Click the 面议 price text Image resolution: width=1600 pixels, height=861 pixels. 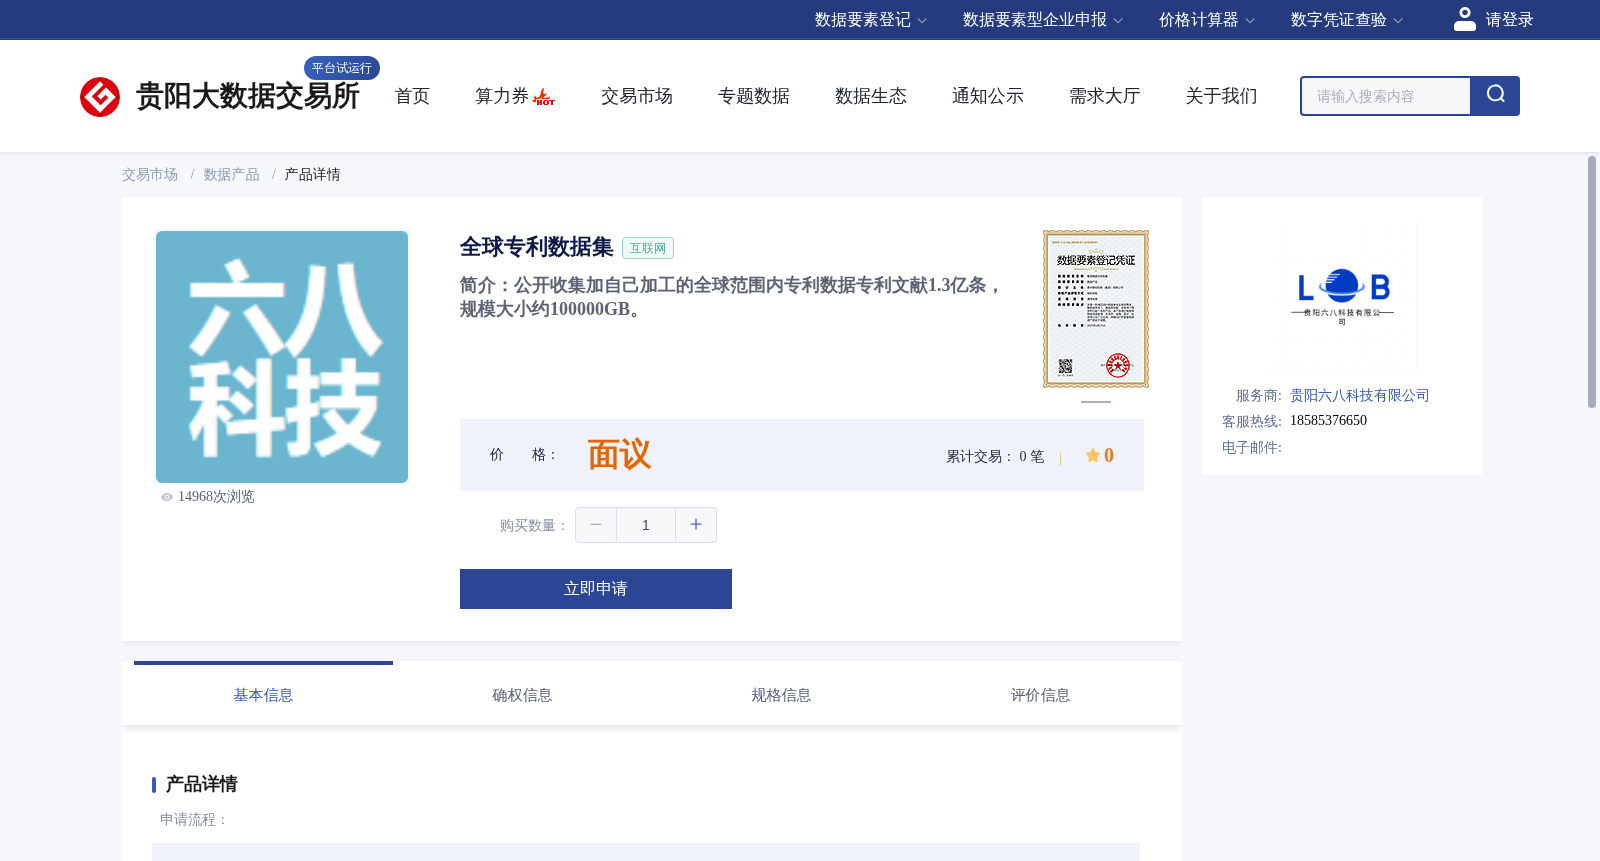coord(619,455)
